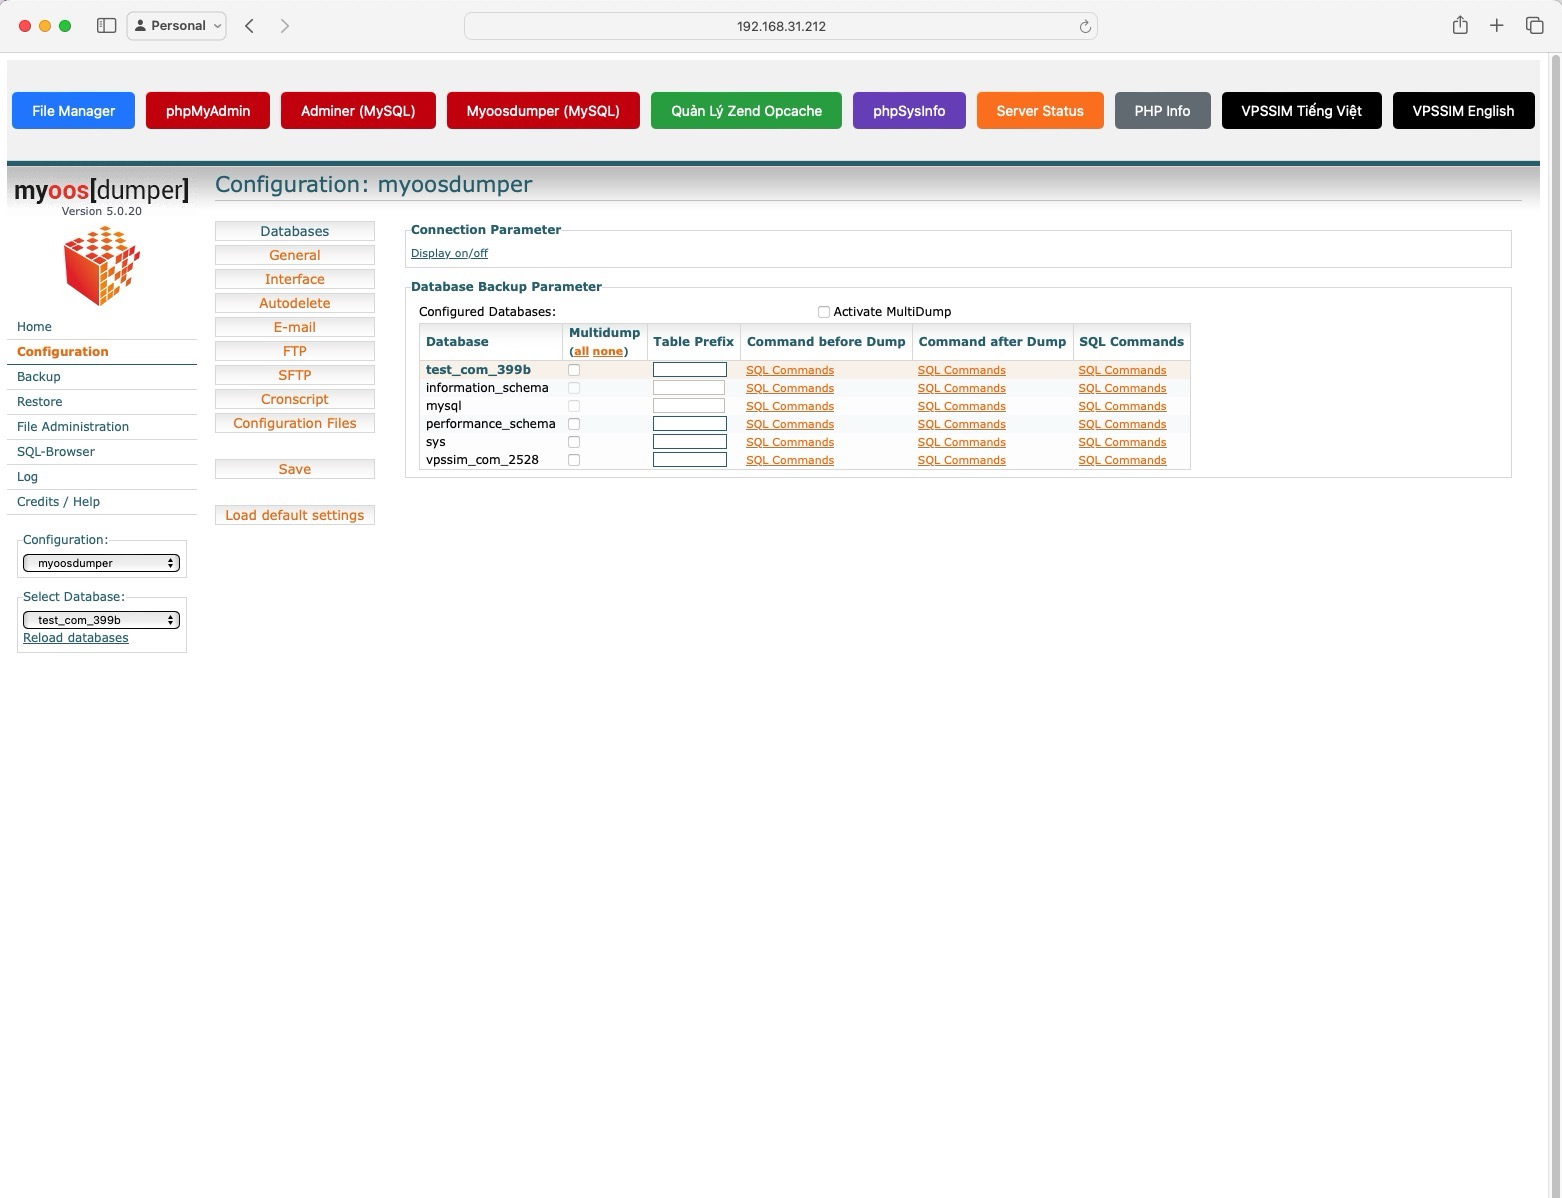This screenshot has width=1562, height=1198.
Task: Select the performance_schema database name
Action: click(490, 424)
